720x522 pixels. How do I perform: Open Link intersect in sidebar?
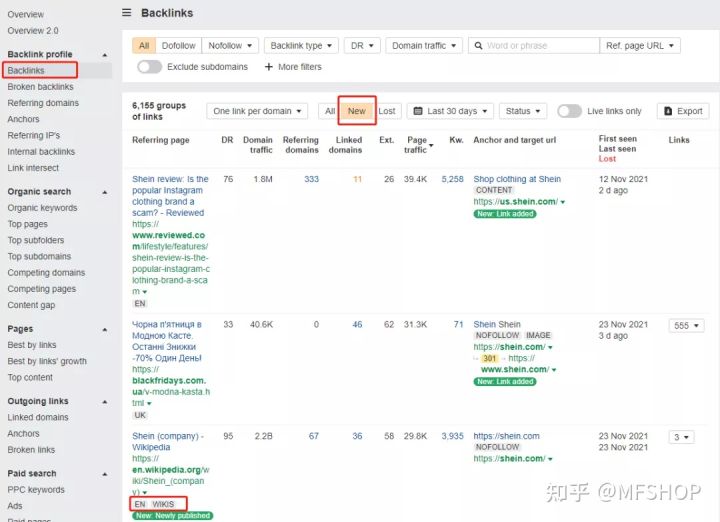(33, 168)
